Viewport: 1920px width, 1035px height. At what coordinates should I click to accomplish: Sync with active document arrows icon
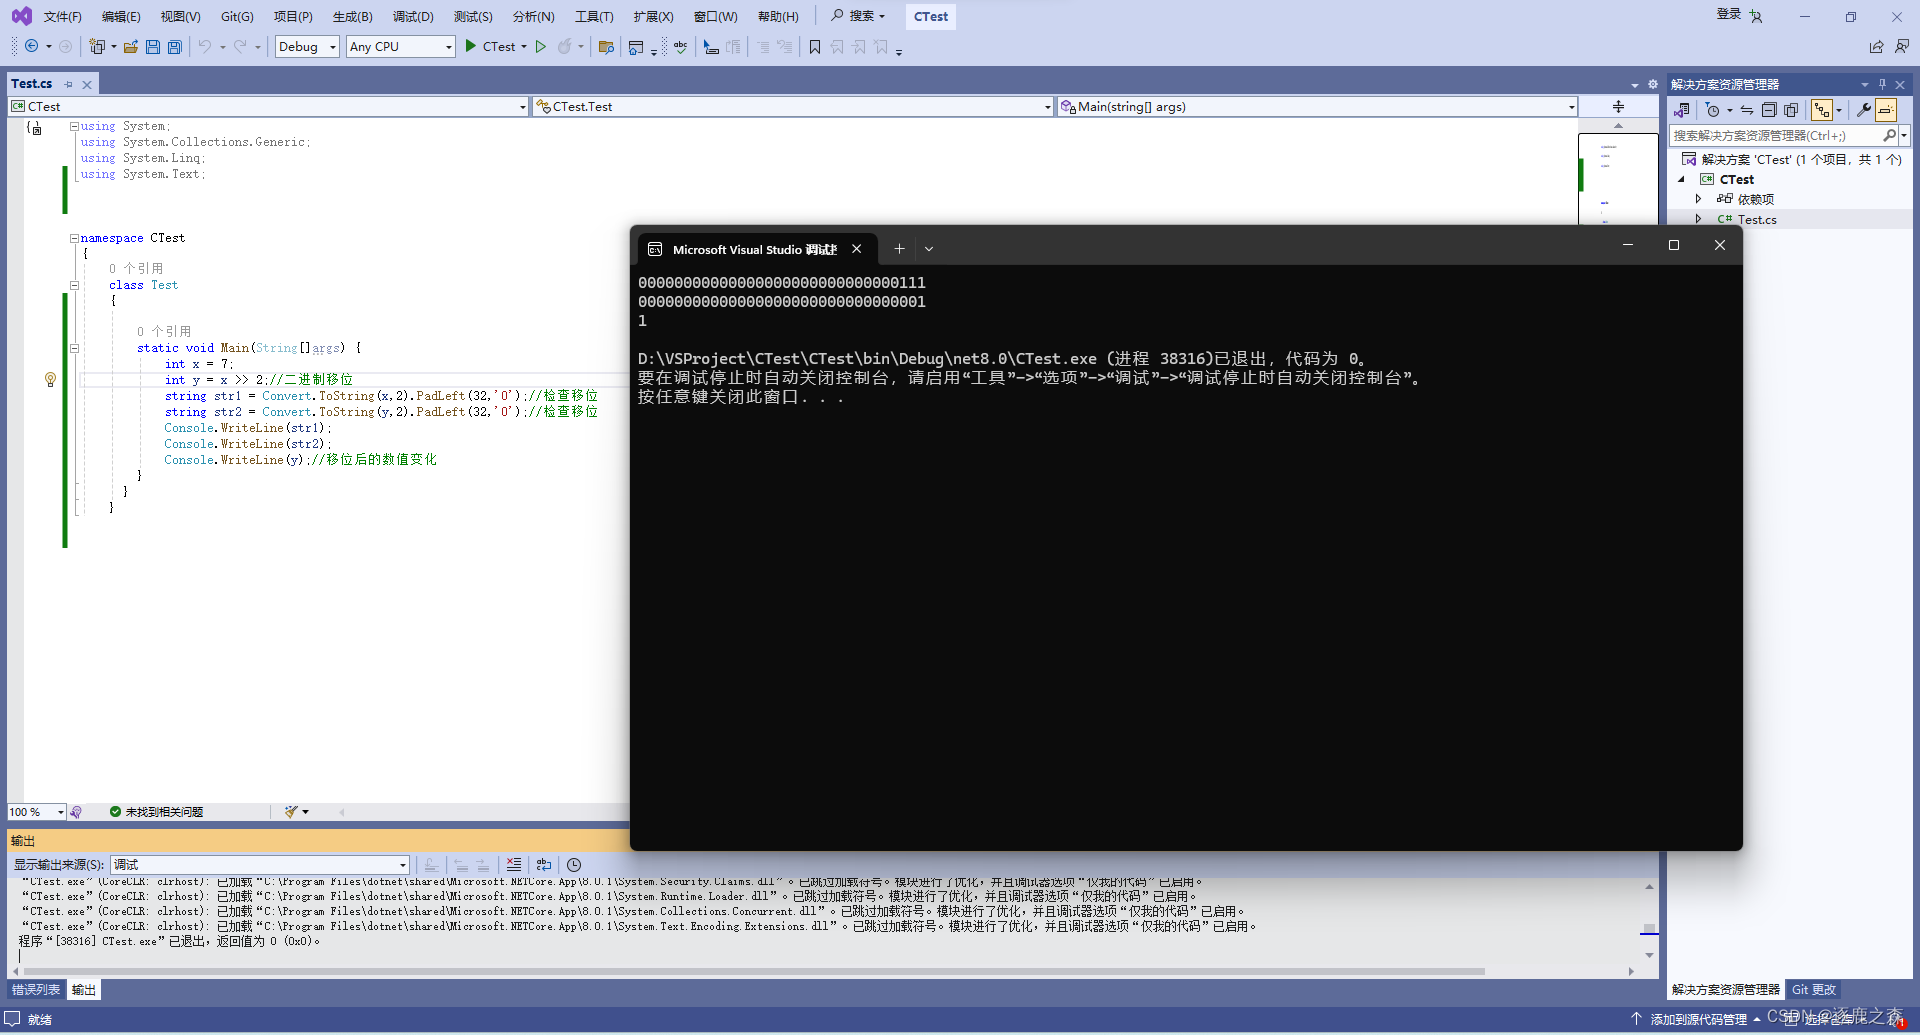pyautogui.click(x=1746, y=110)
